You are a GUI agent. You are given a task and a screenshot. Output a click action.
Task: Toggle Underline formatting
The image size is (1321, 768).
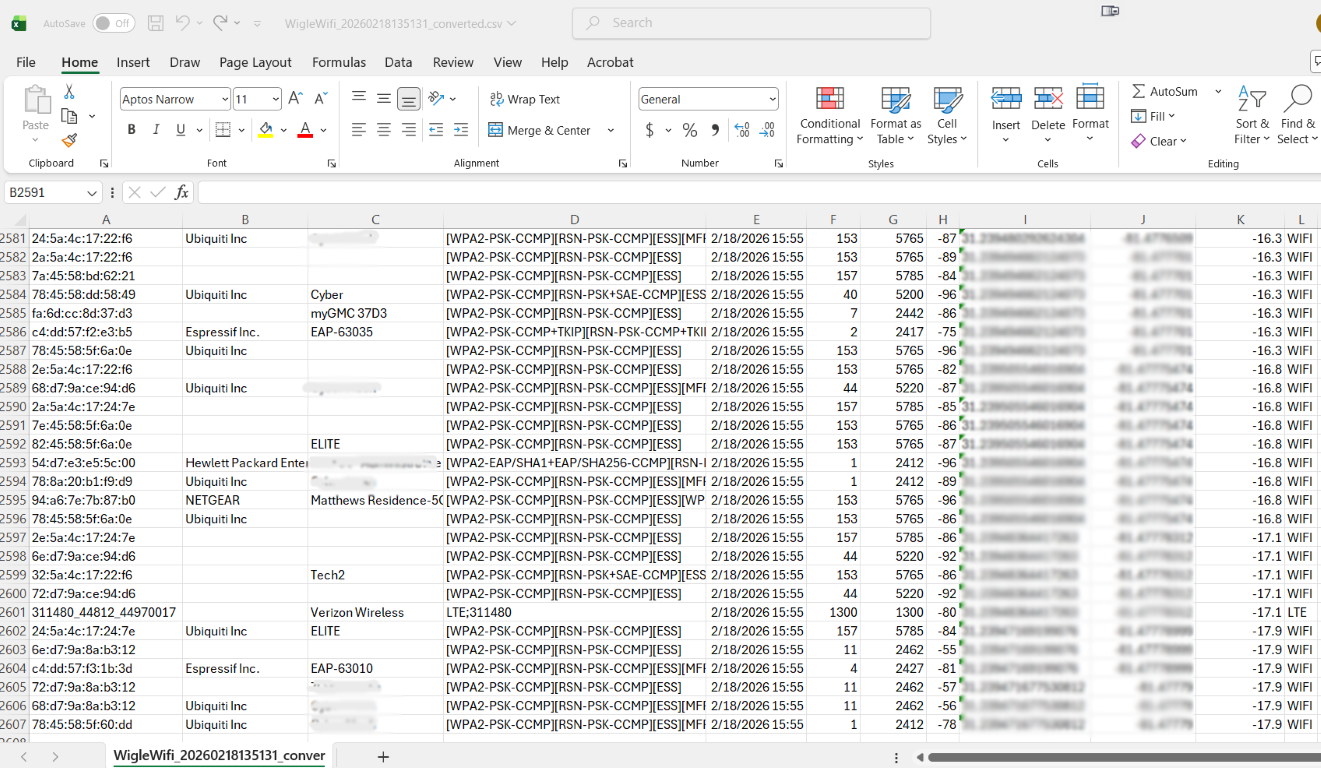pos(181,130)
